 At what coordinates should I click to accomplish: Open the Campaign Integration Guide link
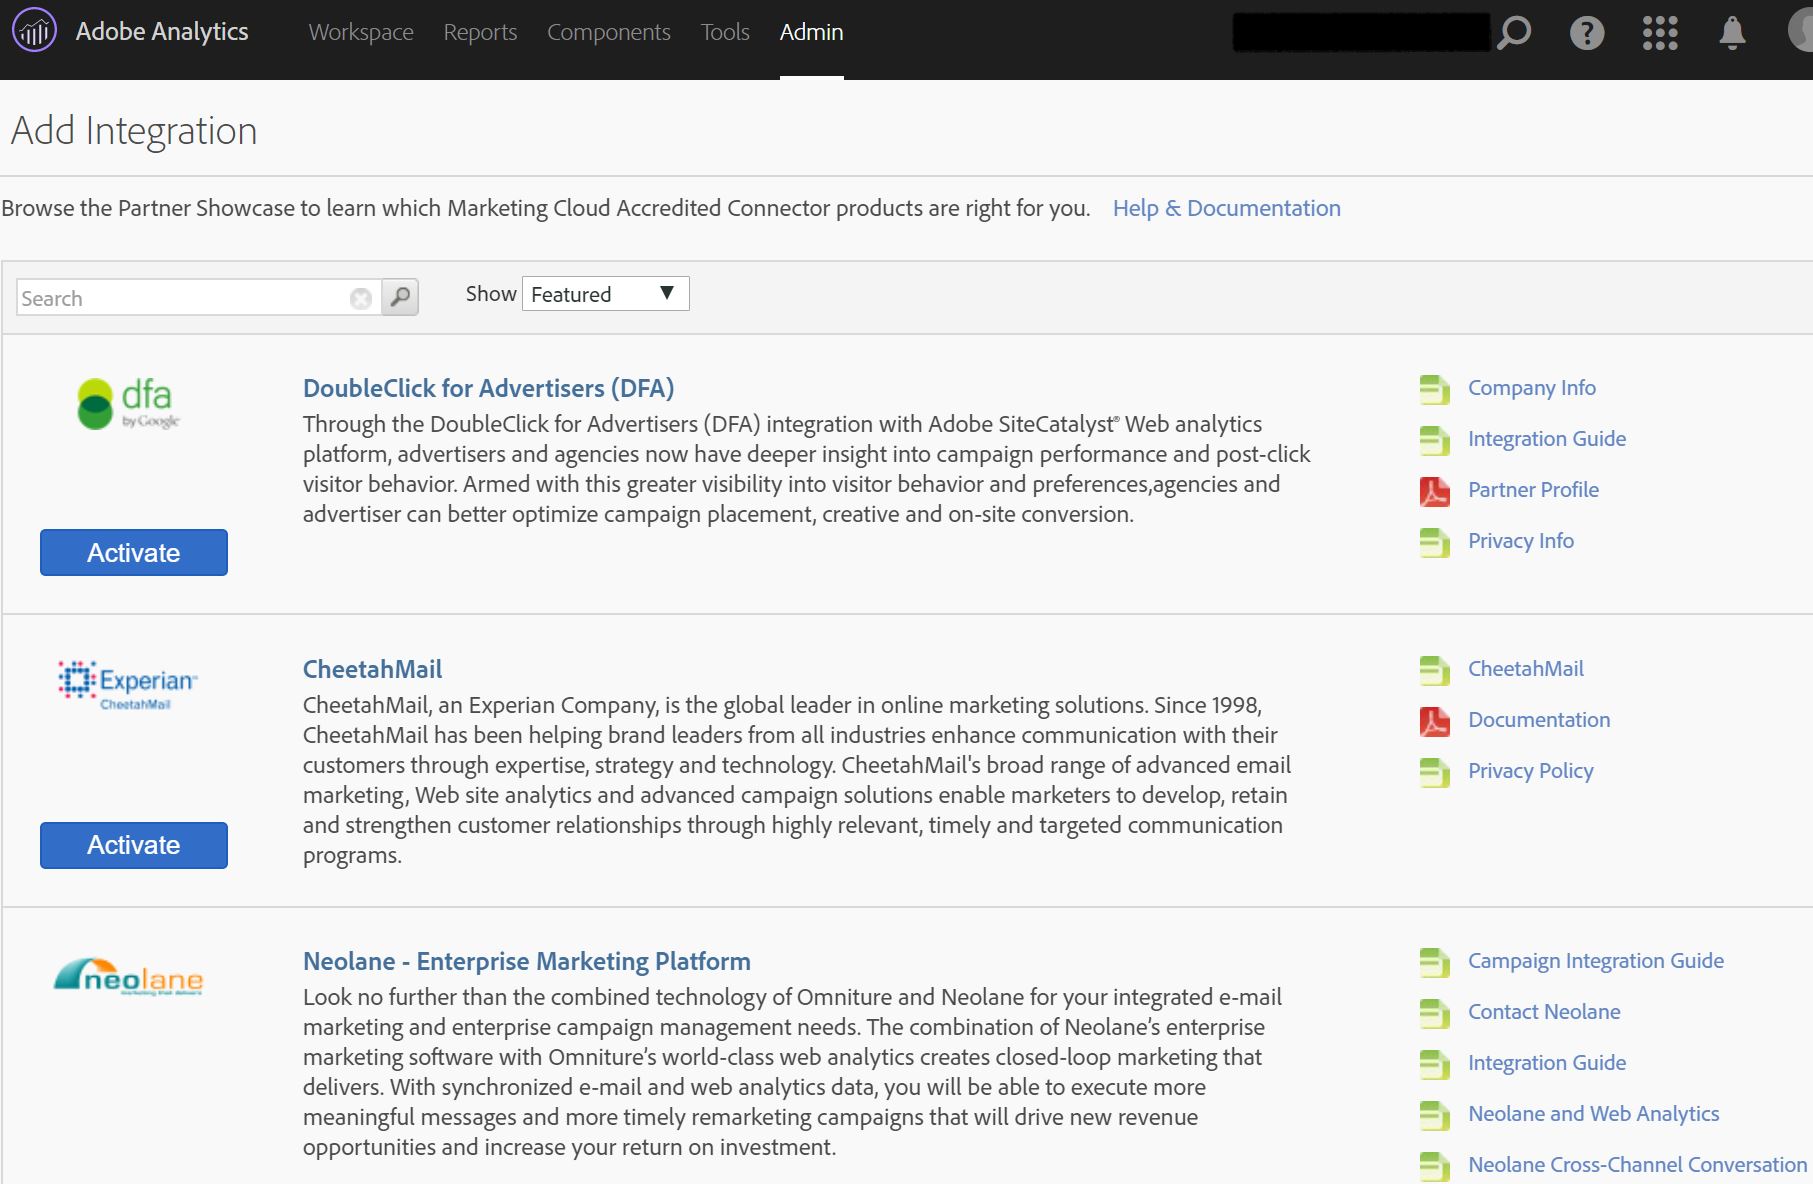click(1595, 961)
